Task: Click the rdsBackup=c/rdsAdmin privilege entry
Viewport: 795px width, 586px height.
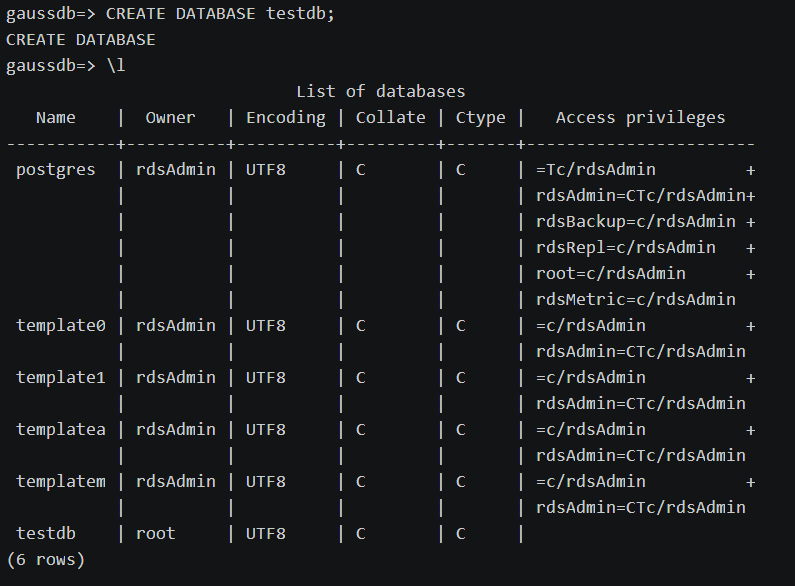Action: (636, 221)
